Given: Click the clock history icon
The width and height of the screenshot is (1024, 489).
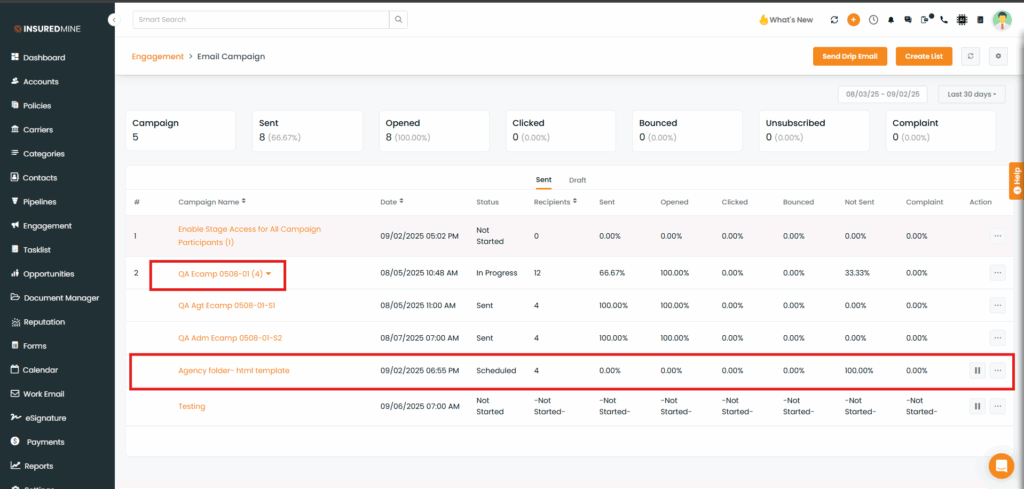Looking at the screenshot, I should click(x=873, y=19).
